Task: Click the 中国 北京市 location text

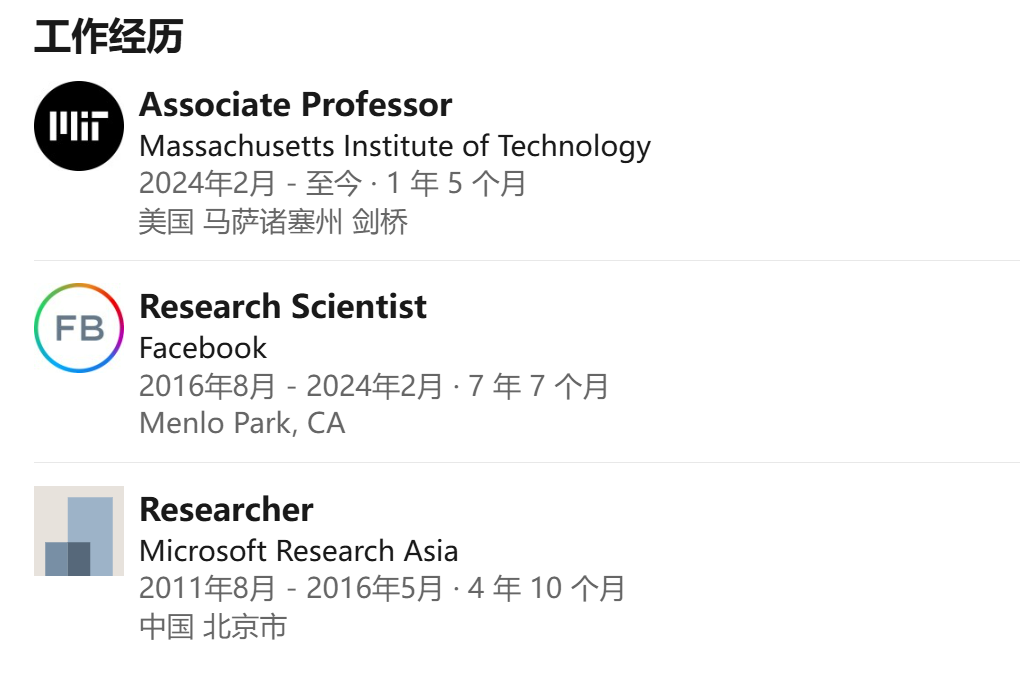Action: (213, 627)
